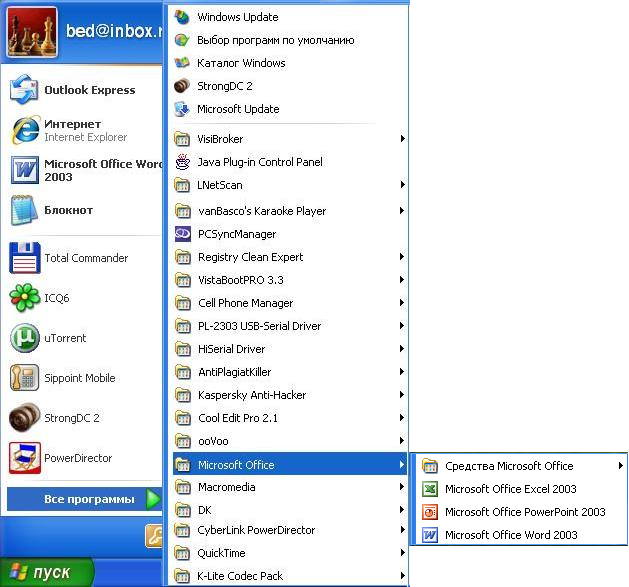629x587 pixels.
Task: Open the ICQ6 flower icon
Action: pos(24,298)
